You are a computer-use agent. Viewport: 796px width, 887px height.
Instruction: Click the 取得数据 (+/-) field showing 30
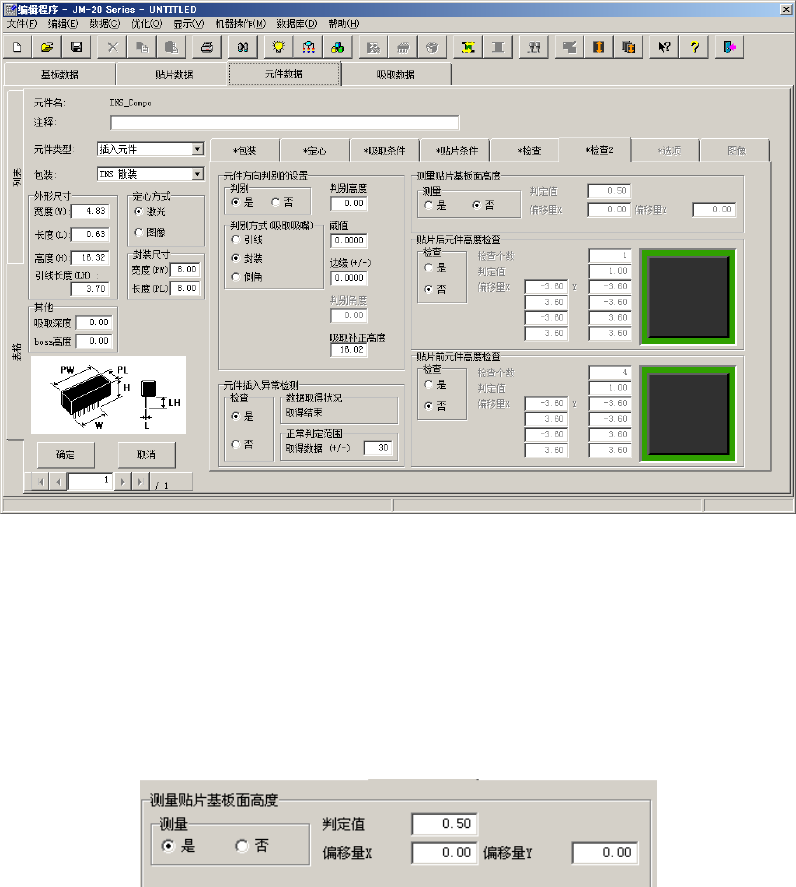[x=378, y=448]
